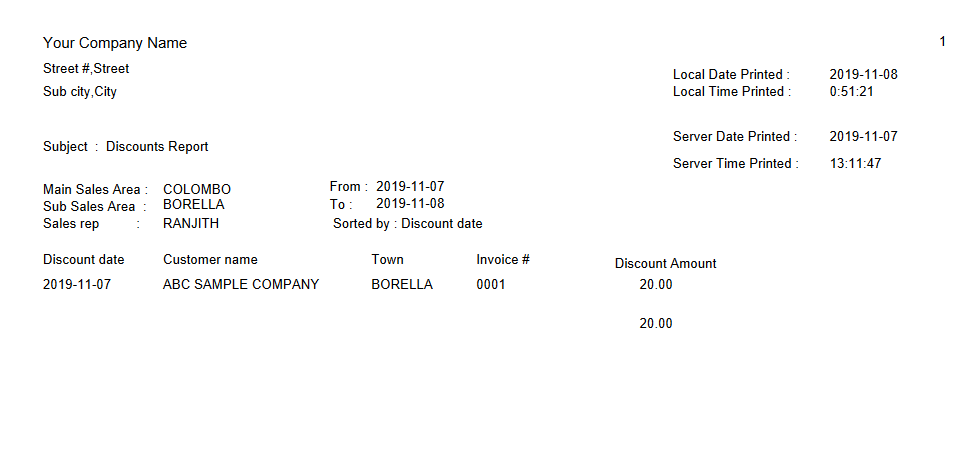Viewport: 960px width, 453px height.
Task: Select the Discounts Report subject text
Action: [157, 147]
